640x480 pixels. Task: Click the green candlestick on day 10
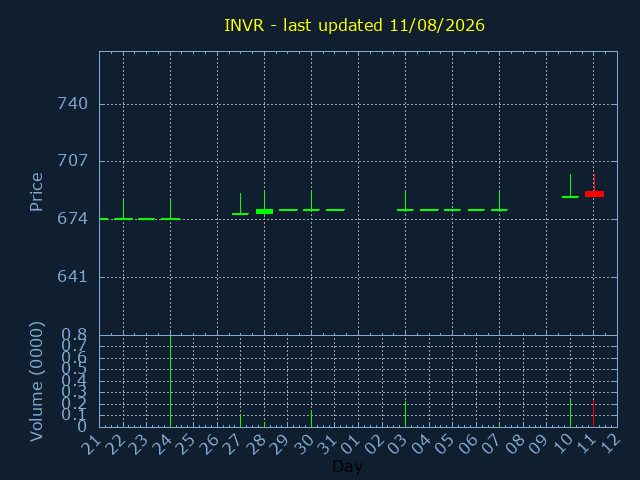pos(570,186)
